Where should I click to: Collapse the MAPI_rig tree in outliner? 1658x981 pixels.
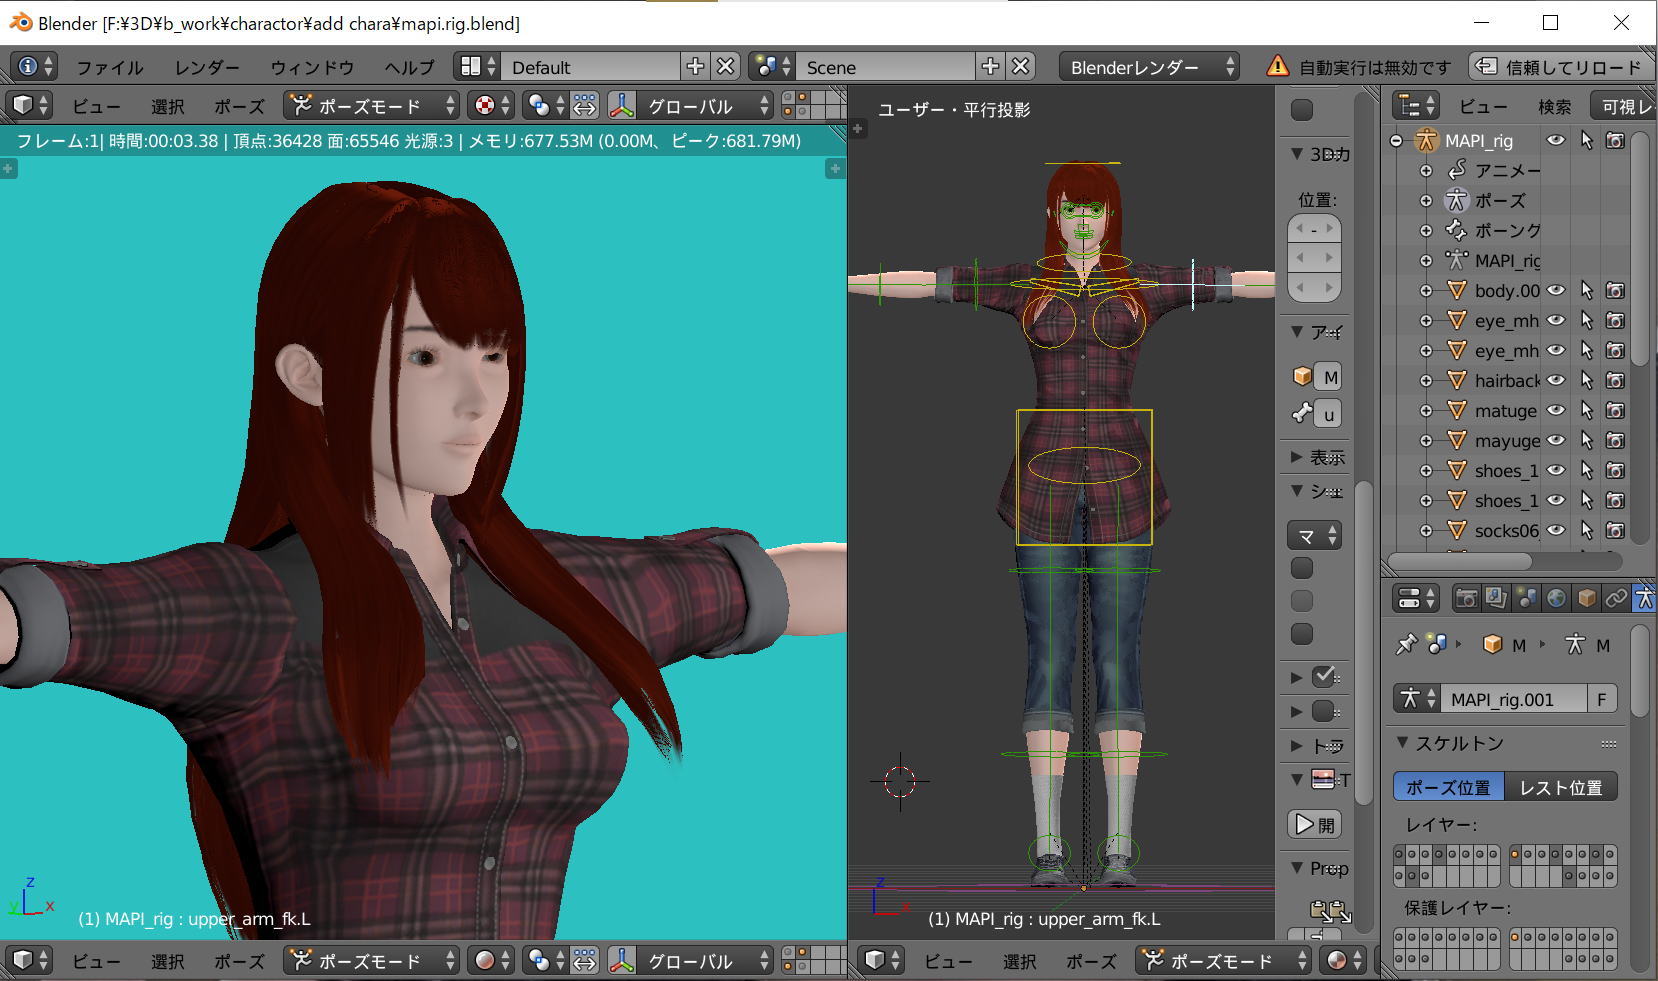[1396, 141]
